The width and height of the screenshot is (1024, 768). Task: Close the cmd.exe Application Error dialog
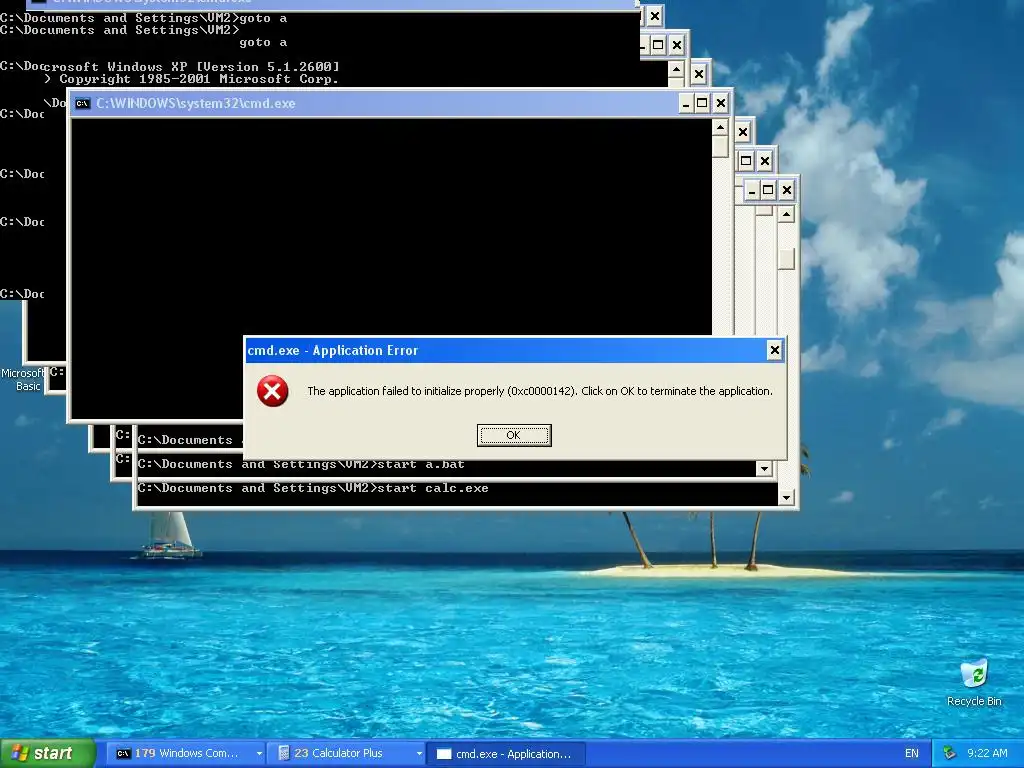(775, 350)
